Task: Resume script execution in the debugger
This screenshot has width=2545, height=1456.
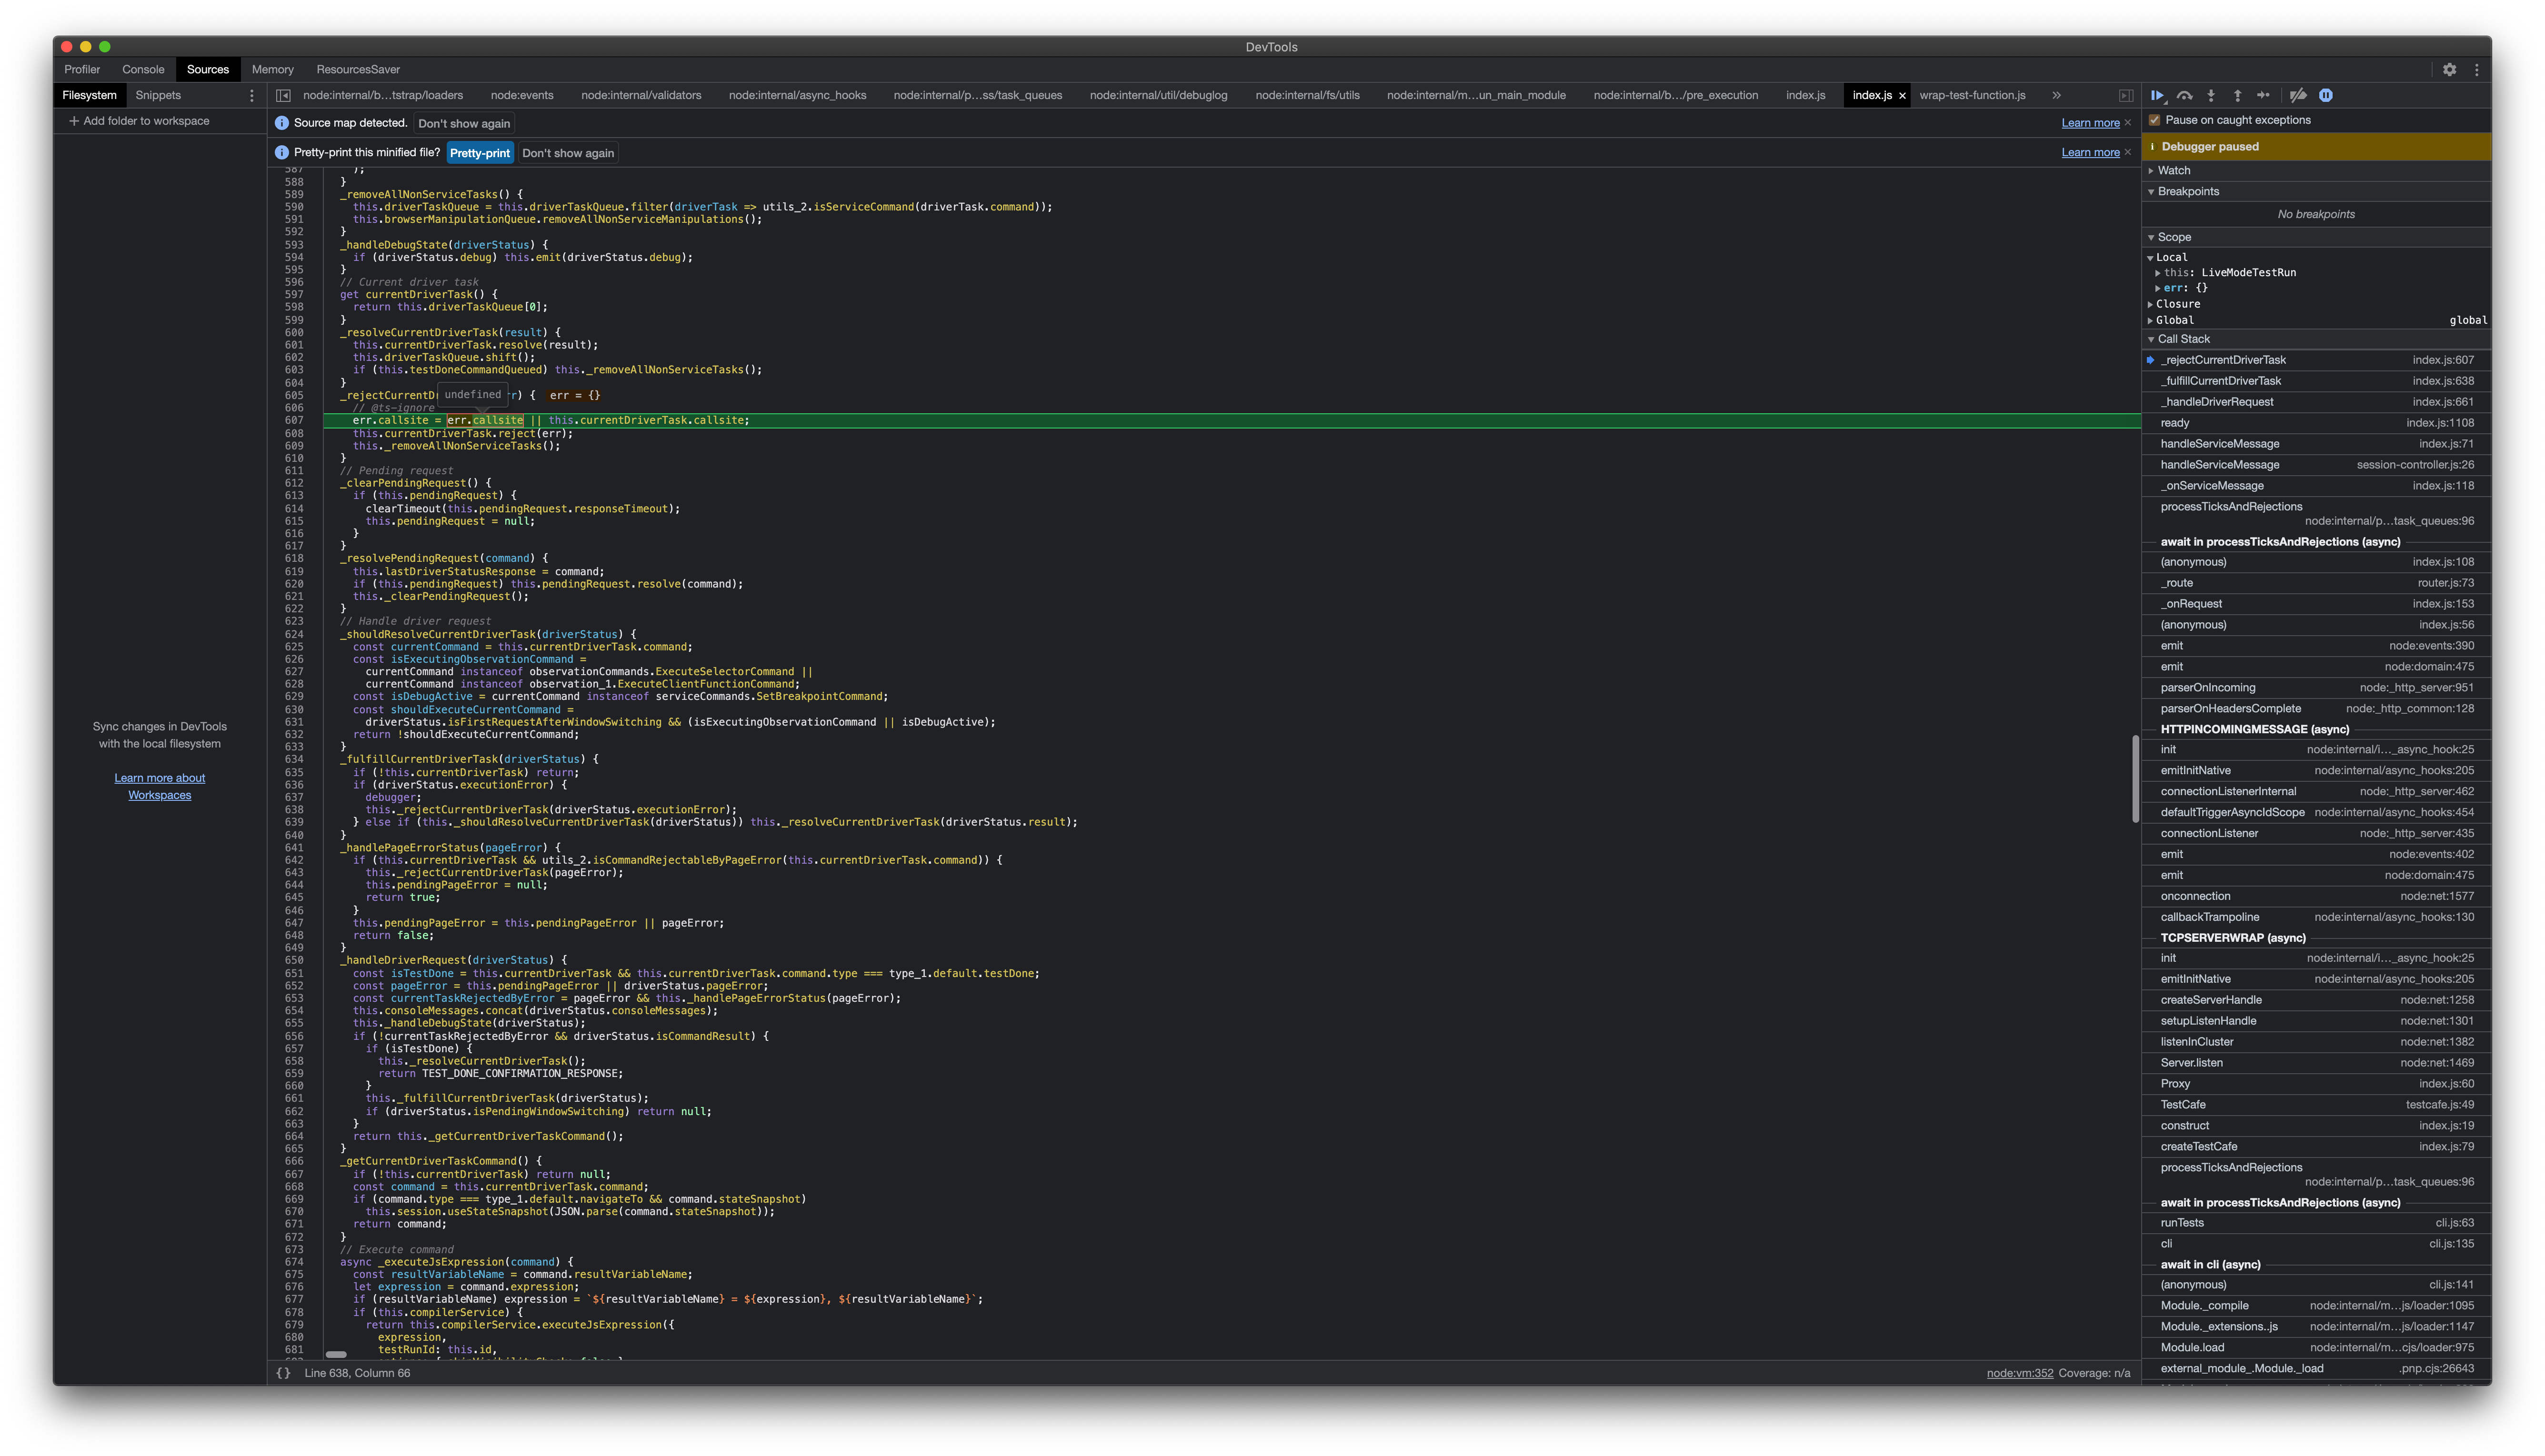Action: click(2158, 96)
